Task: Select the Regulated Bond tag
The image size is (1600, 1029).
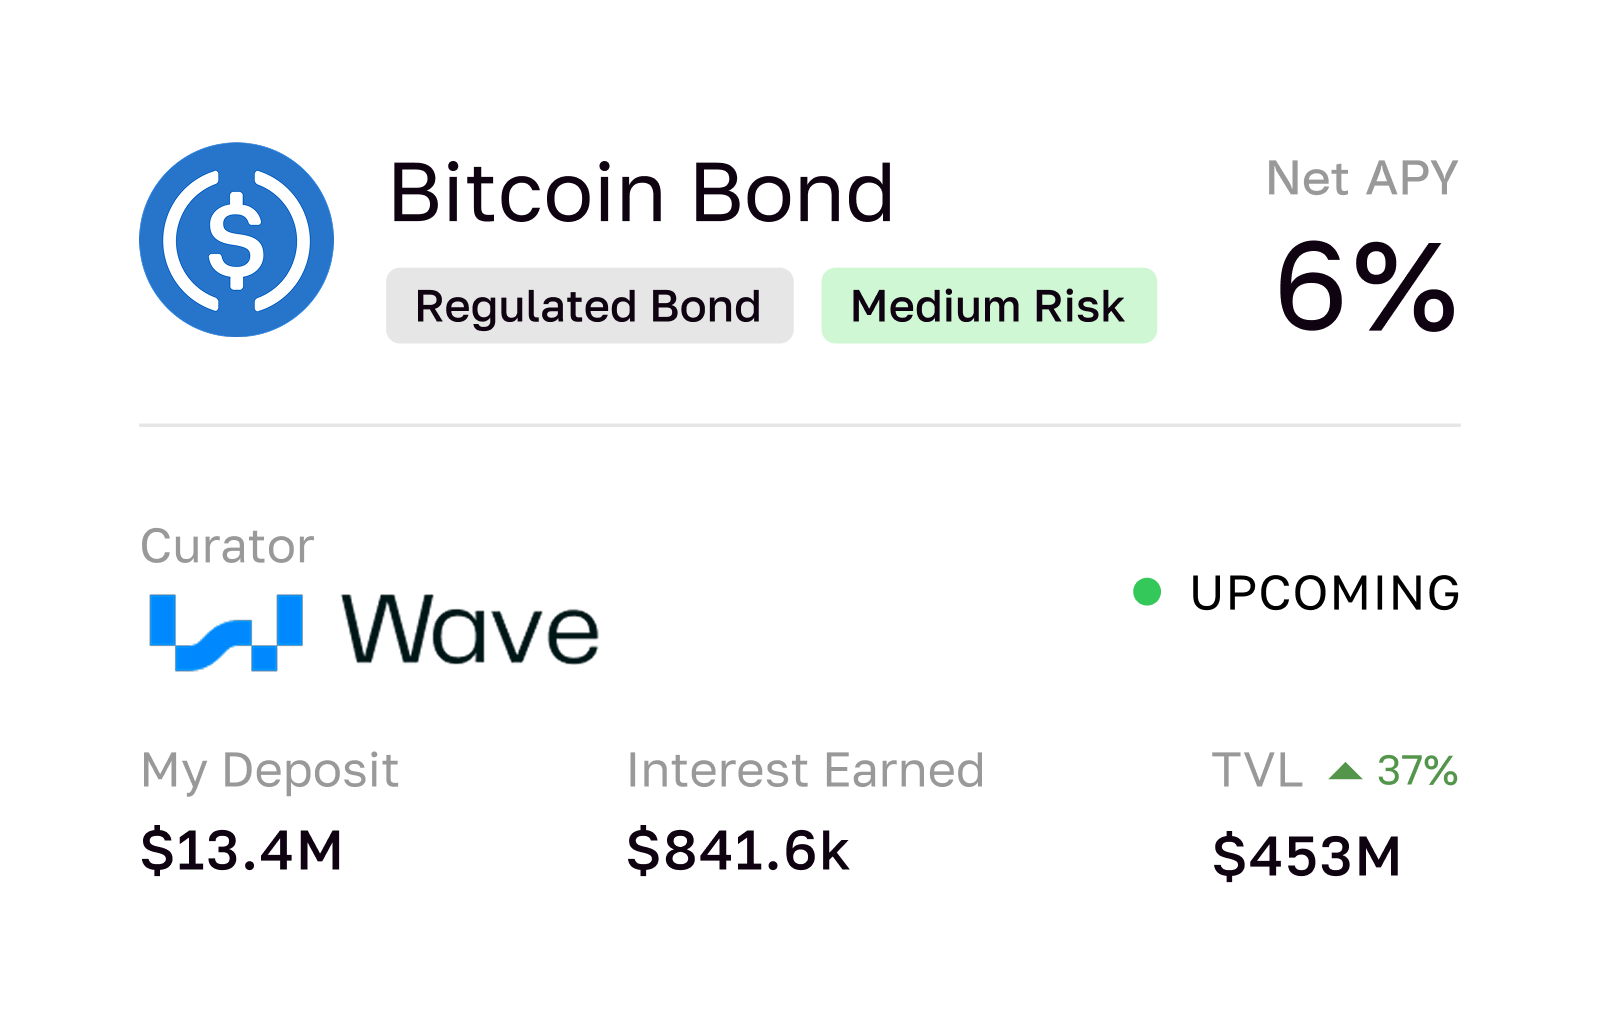Action: (589, 306)
